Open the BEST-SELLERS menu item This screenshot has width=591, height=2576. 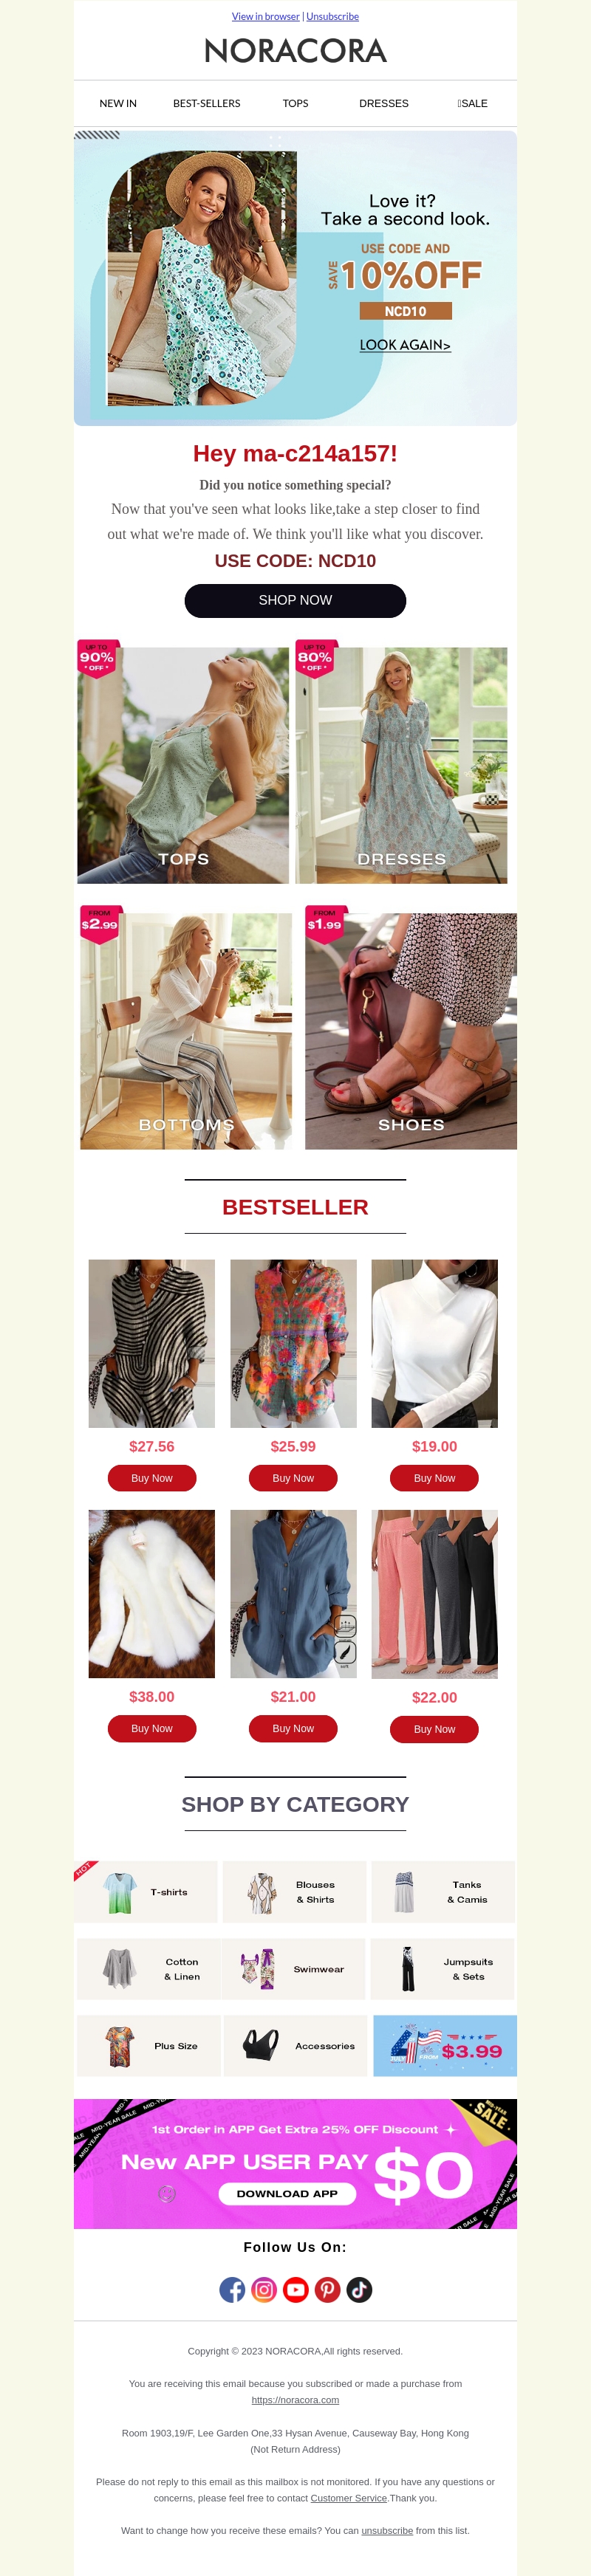207,103
